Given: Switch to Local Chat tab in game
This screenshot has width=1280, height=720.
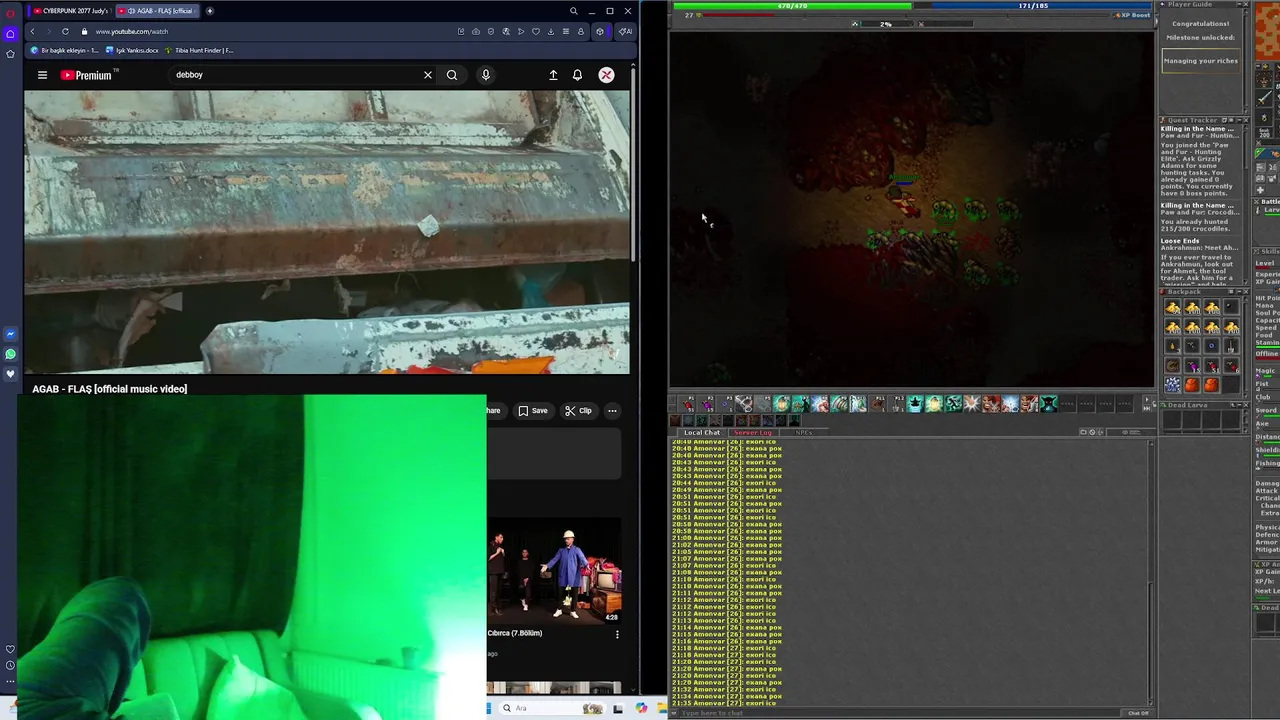Looking at the screenshot, I should (x=702, y=432).
